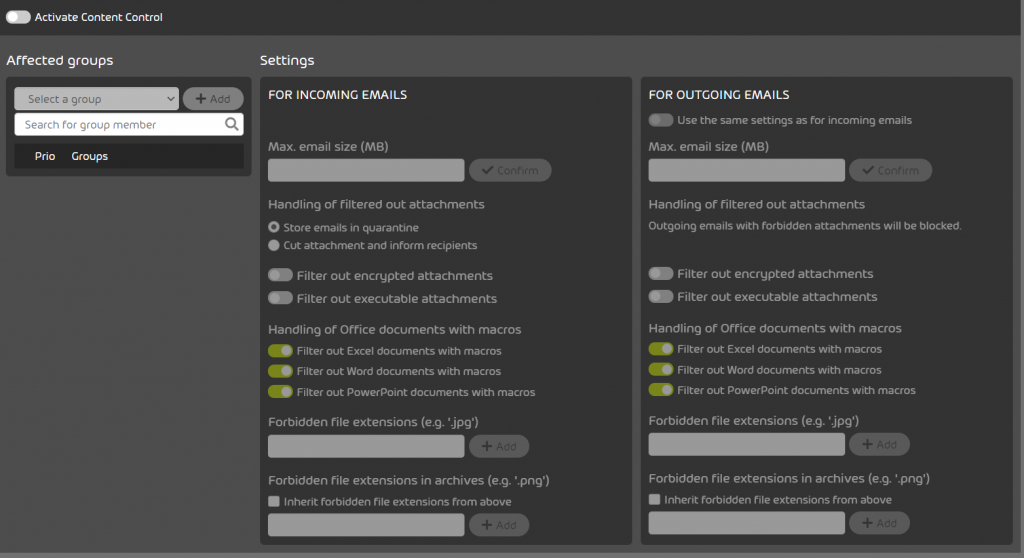Check incoming Inherit forbidden file extensions
This screenshot has height=558, width=1024.
coord(274,502)
